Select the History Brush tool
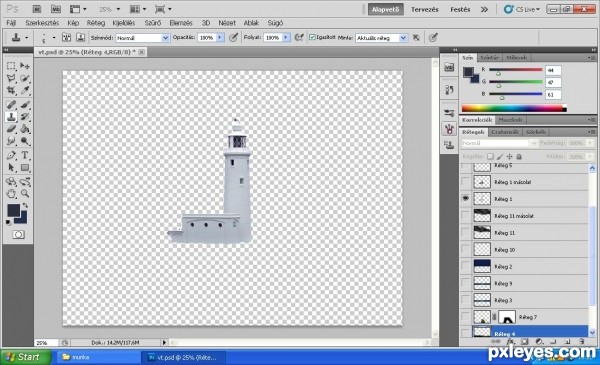Viewport: 600px width, 365px height. 25,117
